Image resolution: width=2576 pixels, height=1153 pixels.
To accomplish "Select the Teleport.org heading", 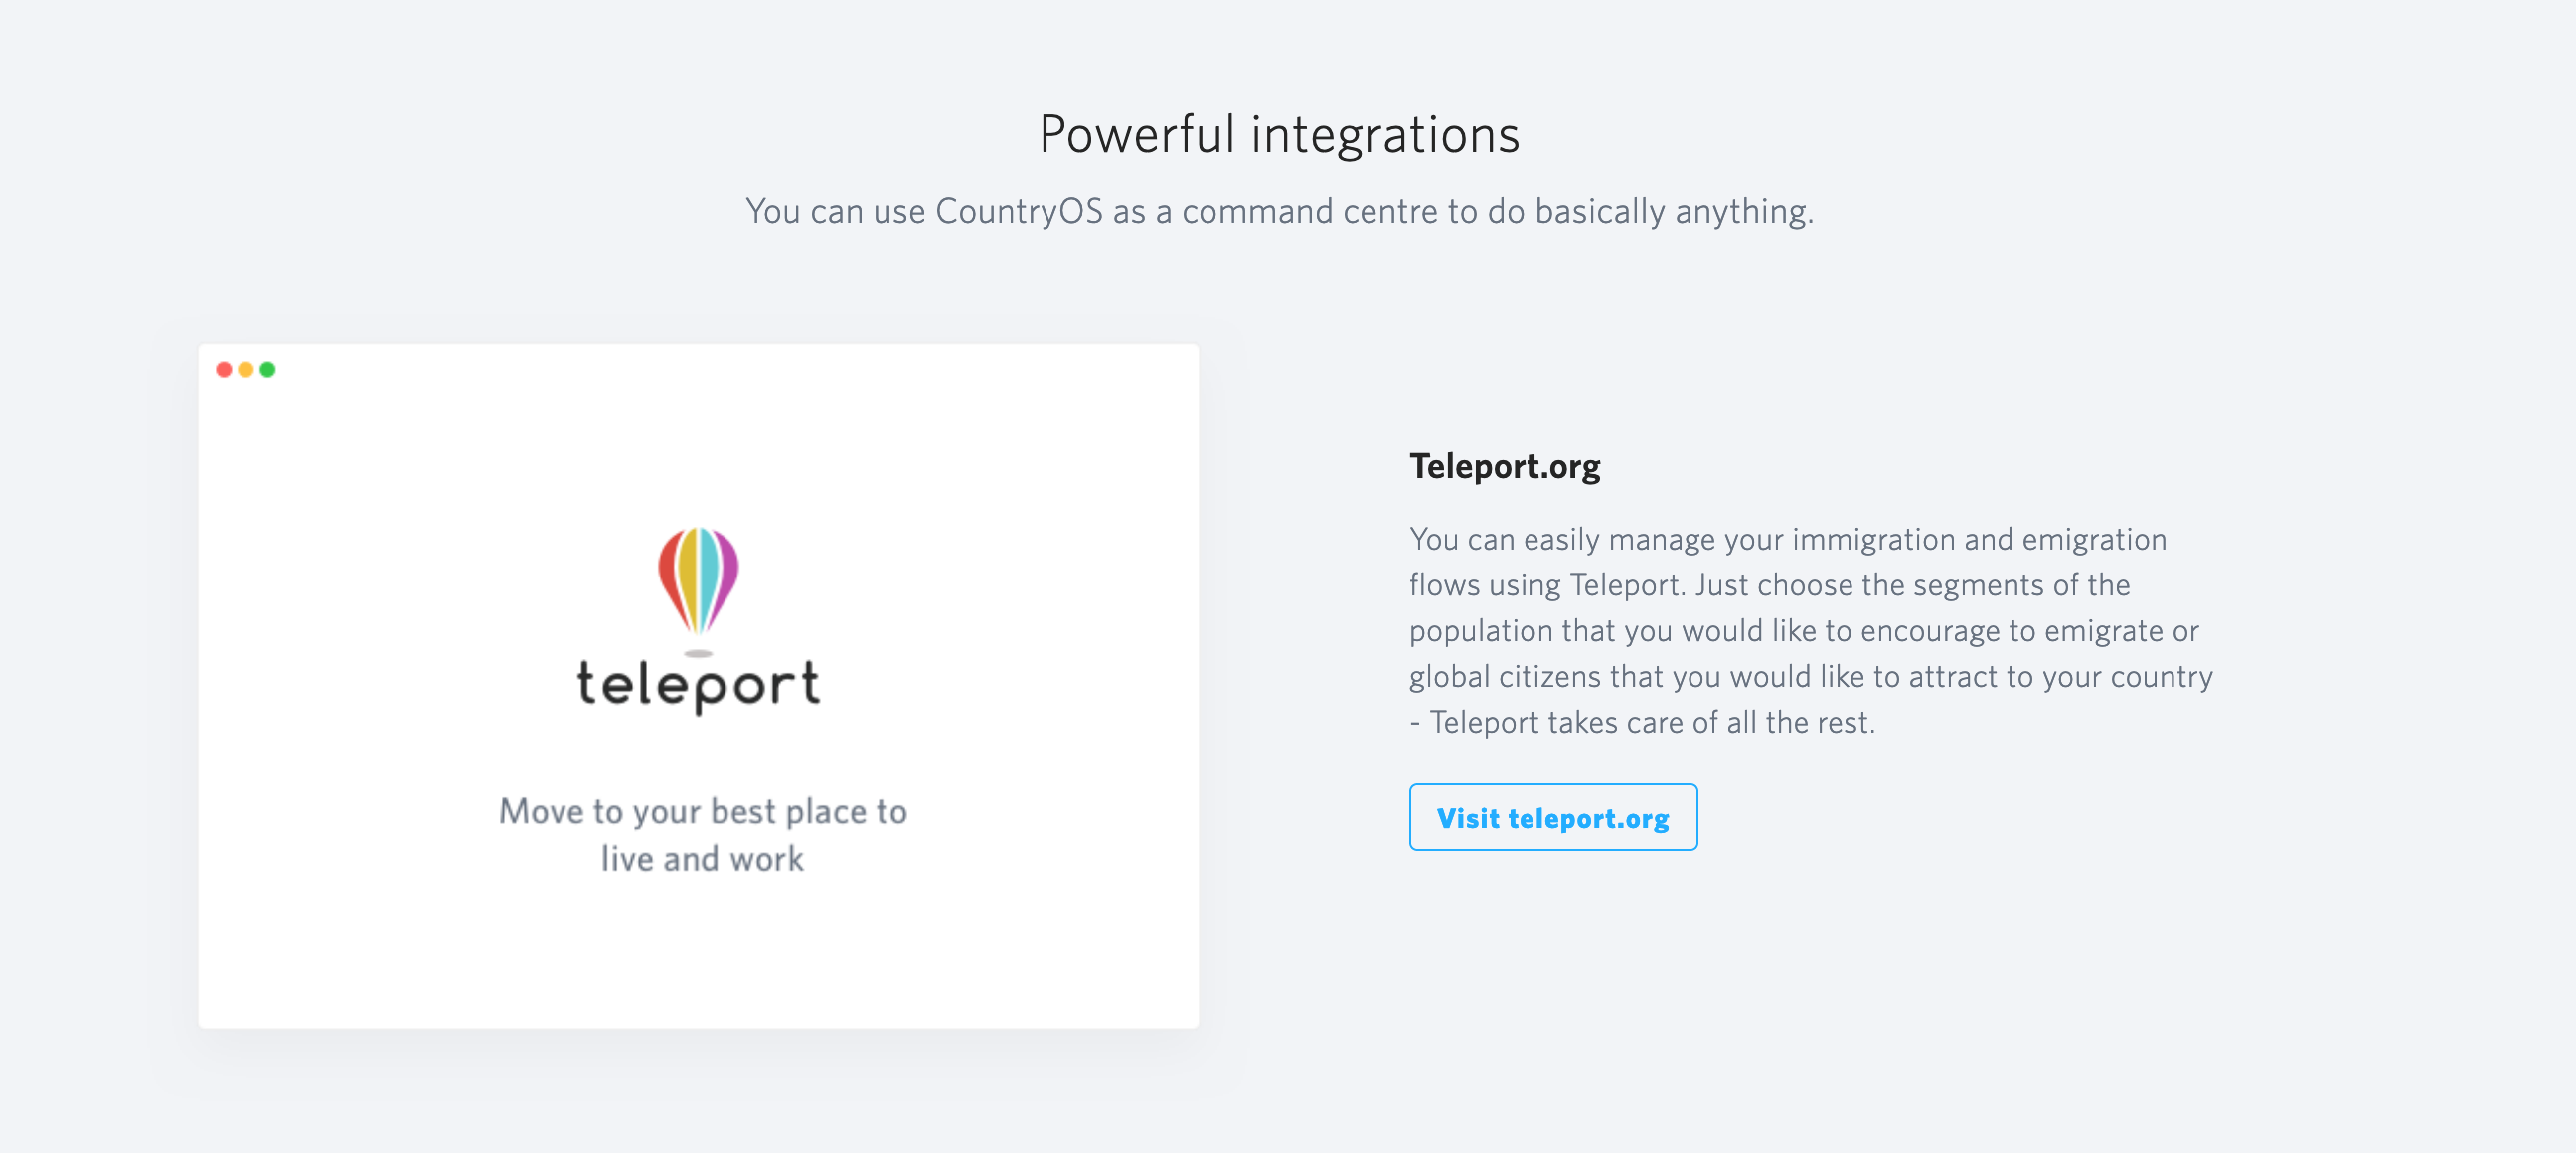I will tap(1504, 467).
